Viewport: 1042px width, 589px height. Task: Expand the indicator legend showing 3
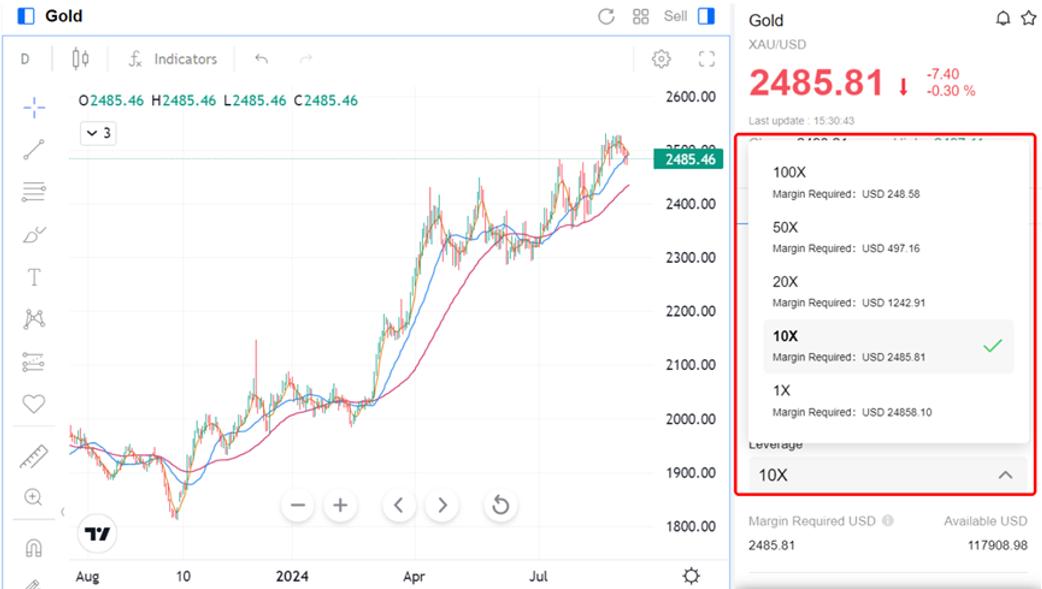[x=97, y=133]
